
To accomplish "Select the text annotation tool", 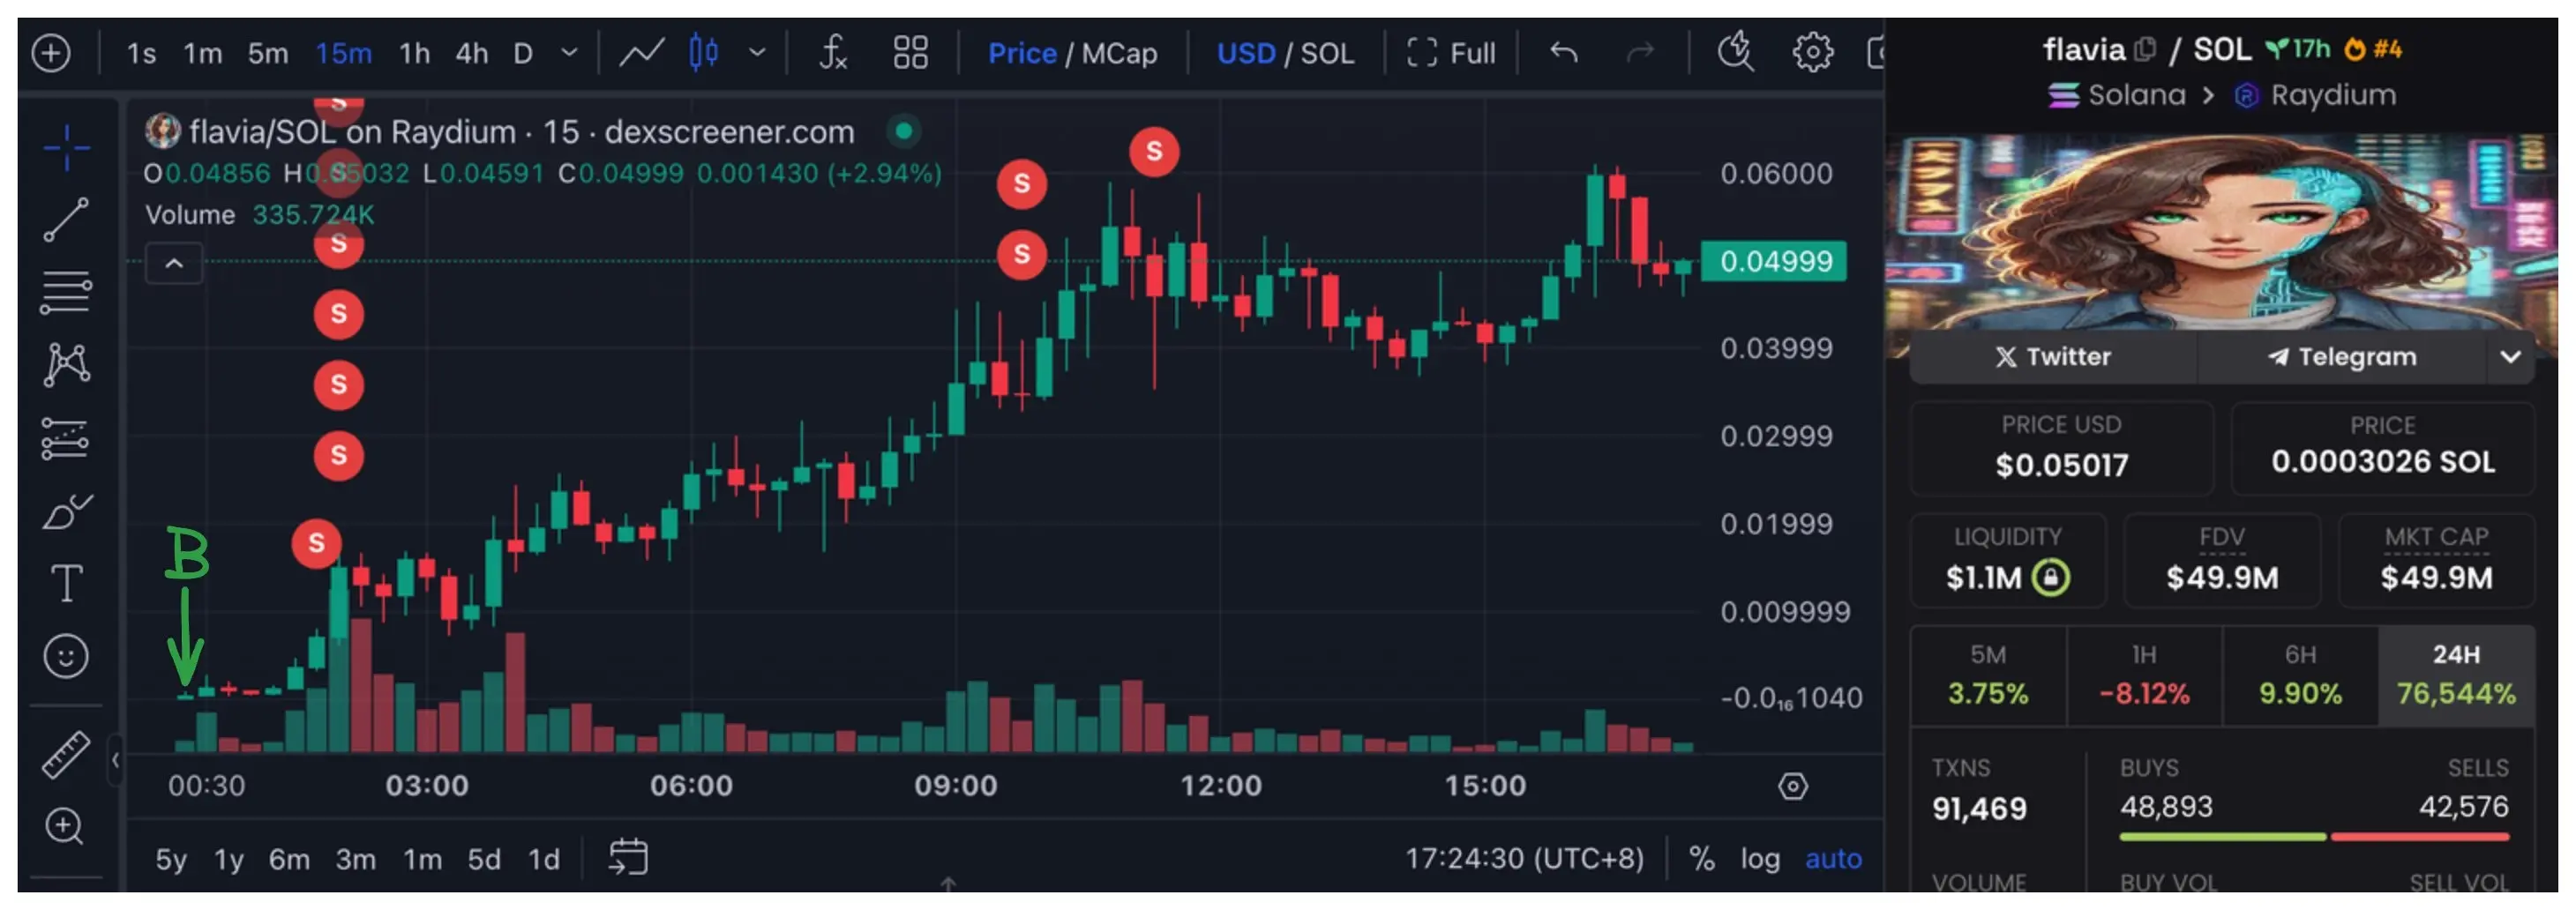I will point(66,583).
